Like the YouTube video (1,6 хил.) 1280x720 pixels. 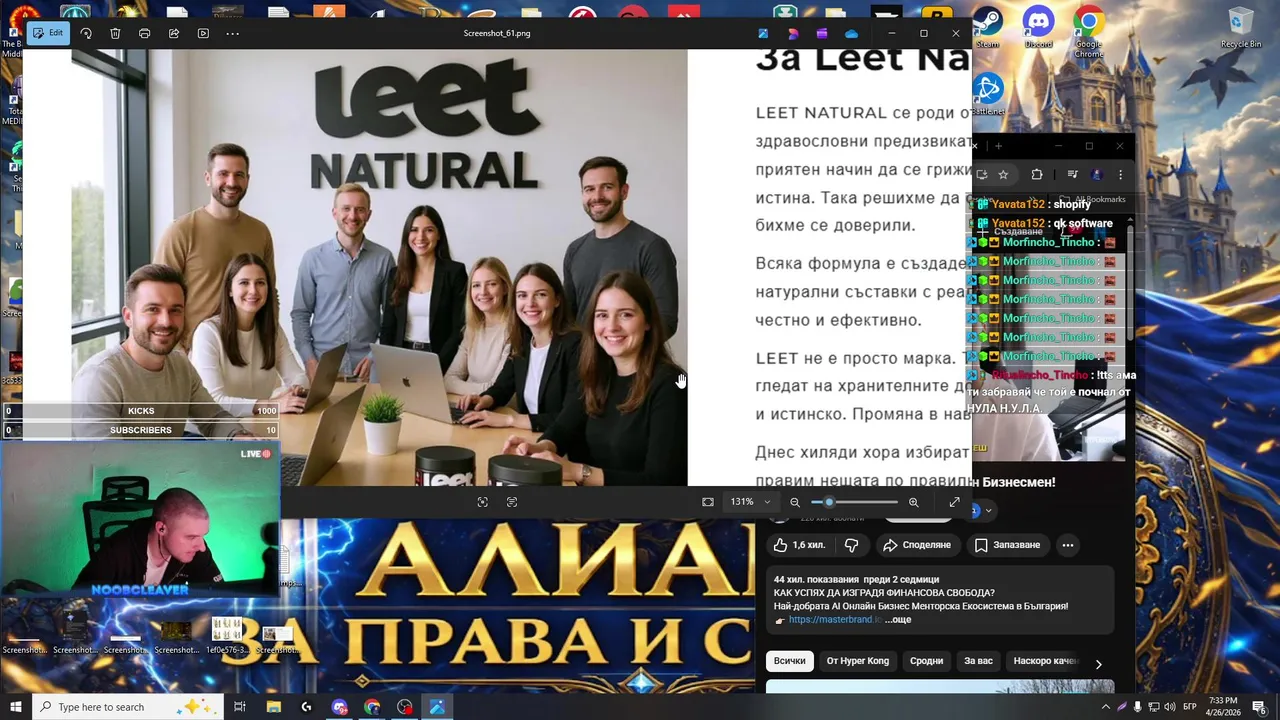(799, 545)
